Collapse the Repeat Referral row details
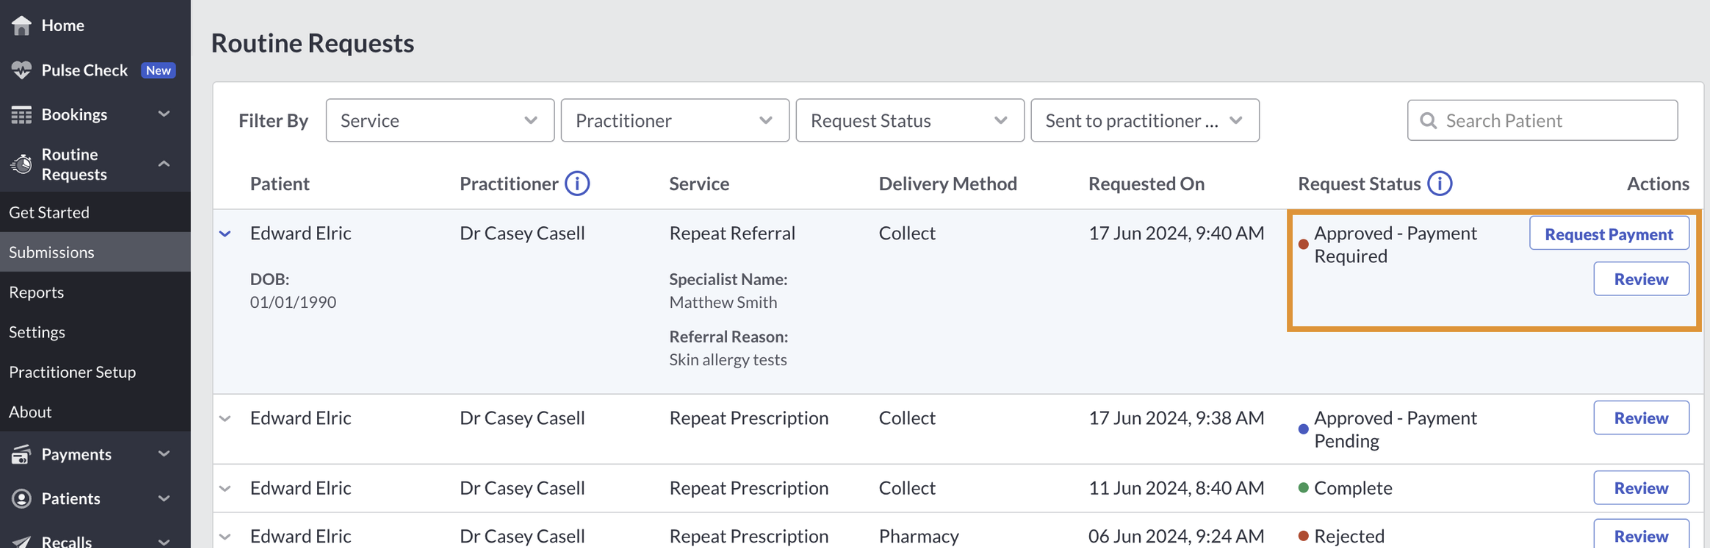1710x548 pixels. point(225,234)
